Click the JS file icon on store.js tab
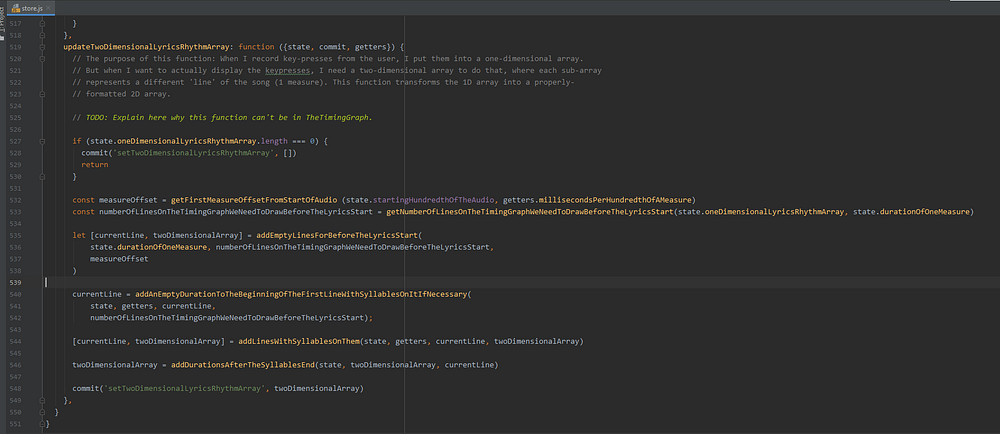Screen dimensions: 1000x434 [15, 8]
